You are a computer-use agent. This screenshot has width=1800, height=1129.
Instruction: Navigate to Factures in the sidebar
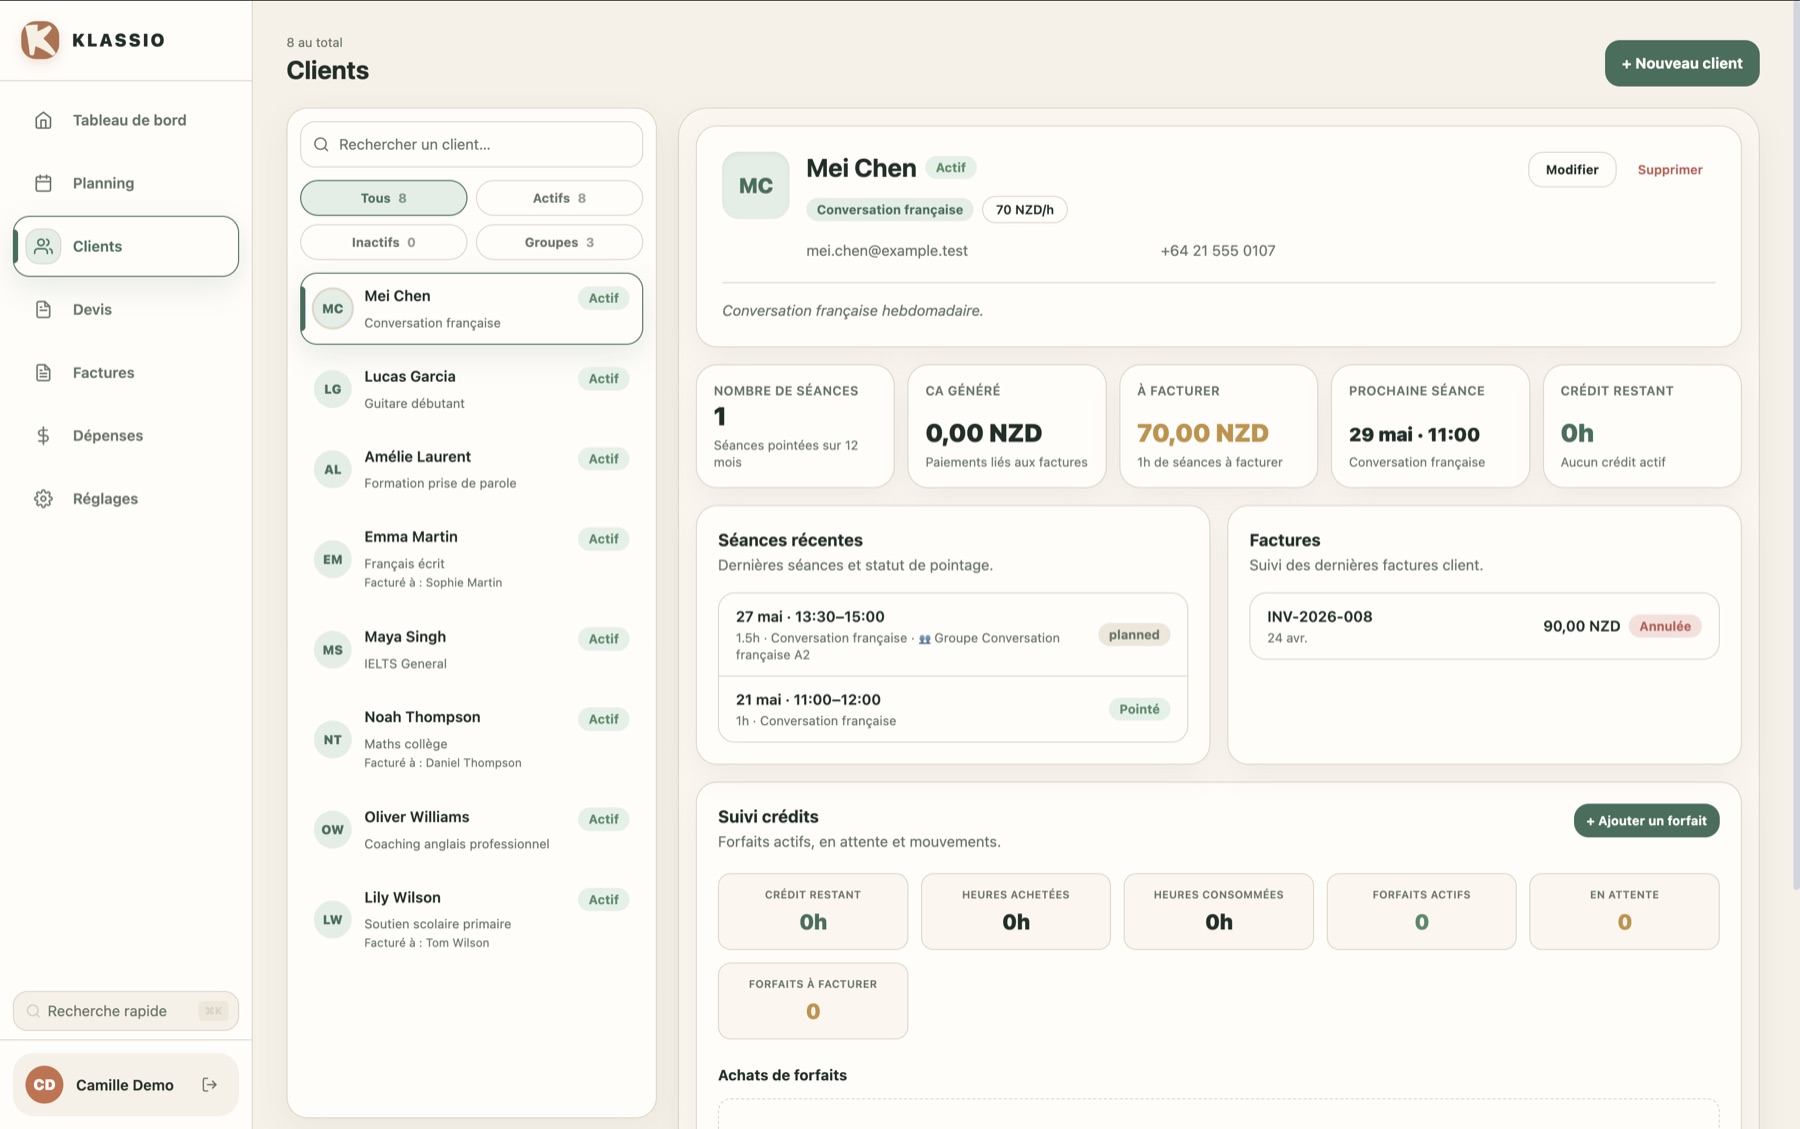(x=126, y=372)
